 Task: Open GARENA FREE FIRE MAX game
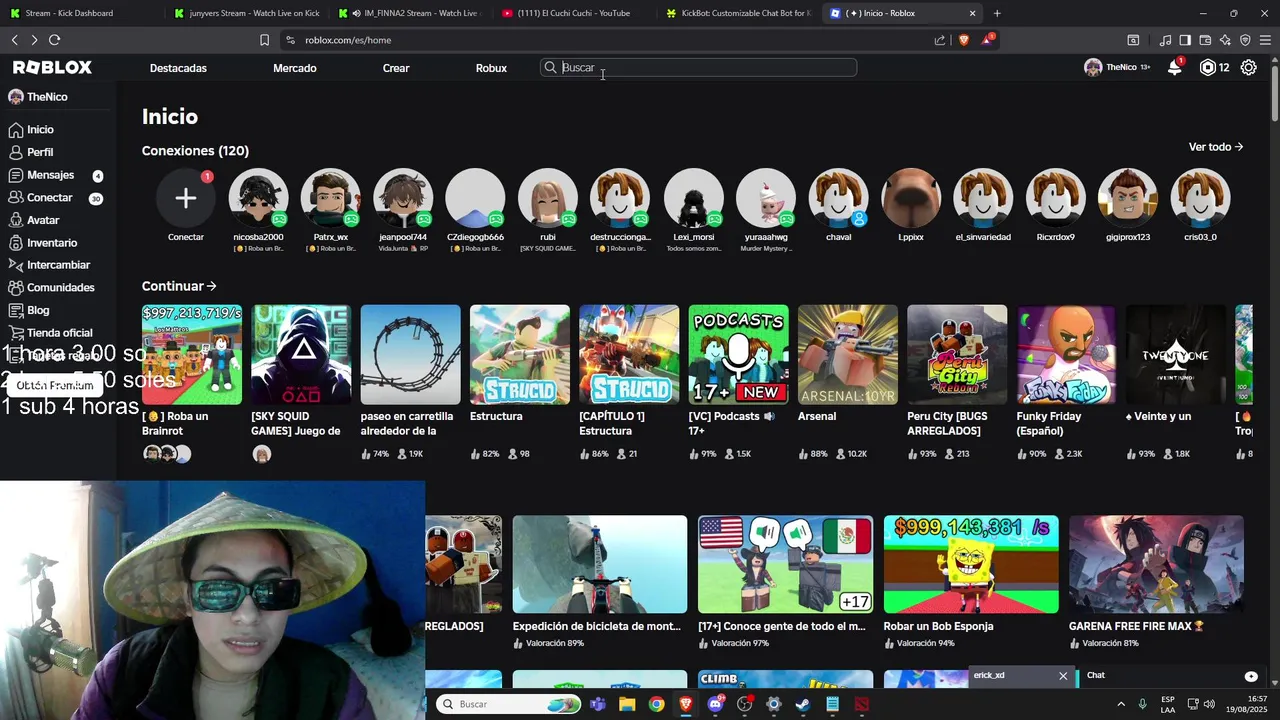click(1156, 564)
